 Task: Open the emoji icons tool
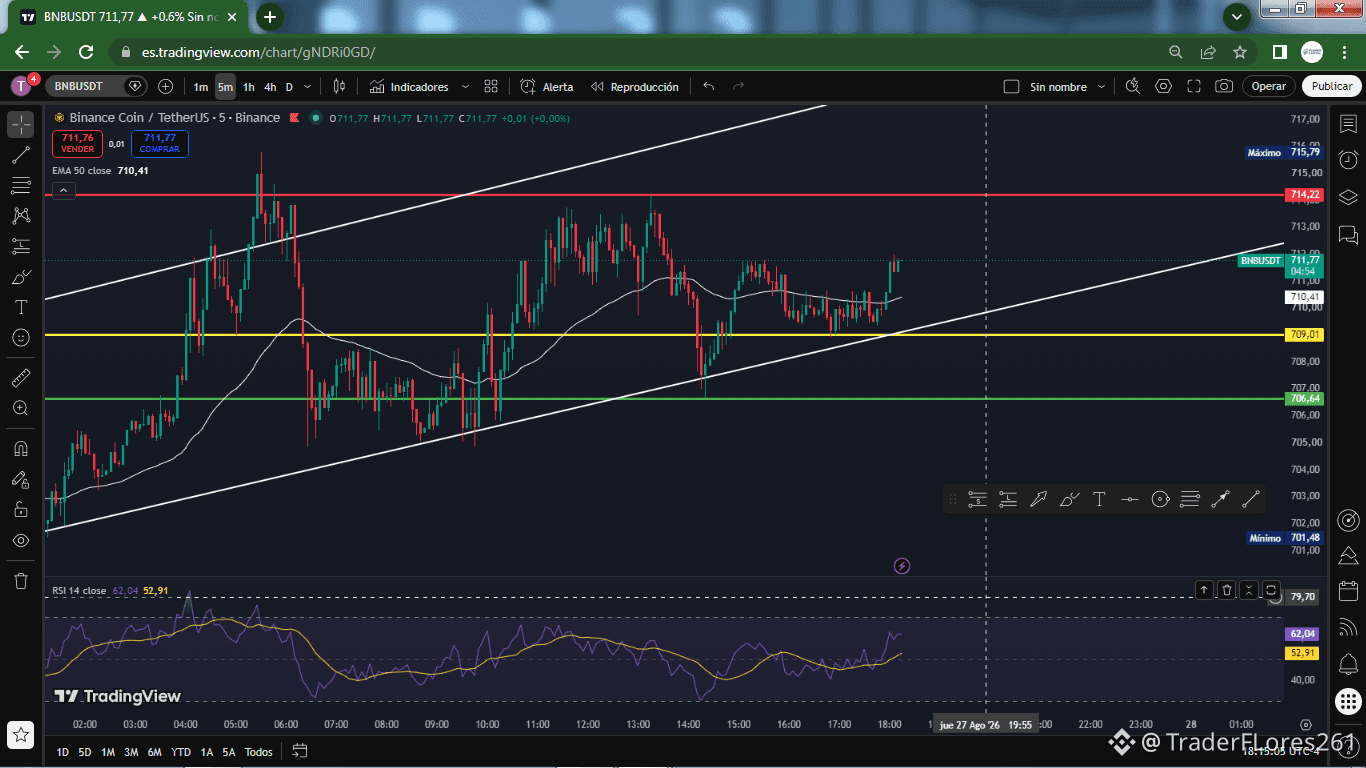[21, 338]
